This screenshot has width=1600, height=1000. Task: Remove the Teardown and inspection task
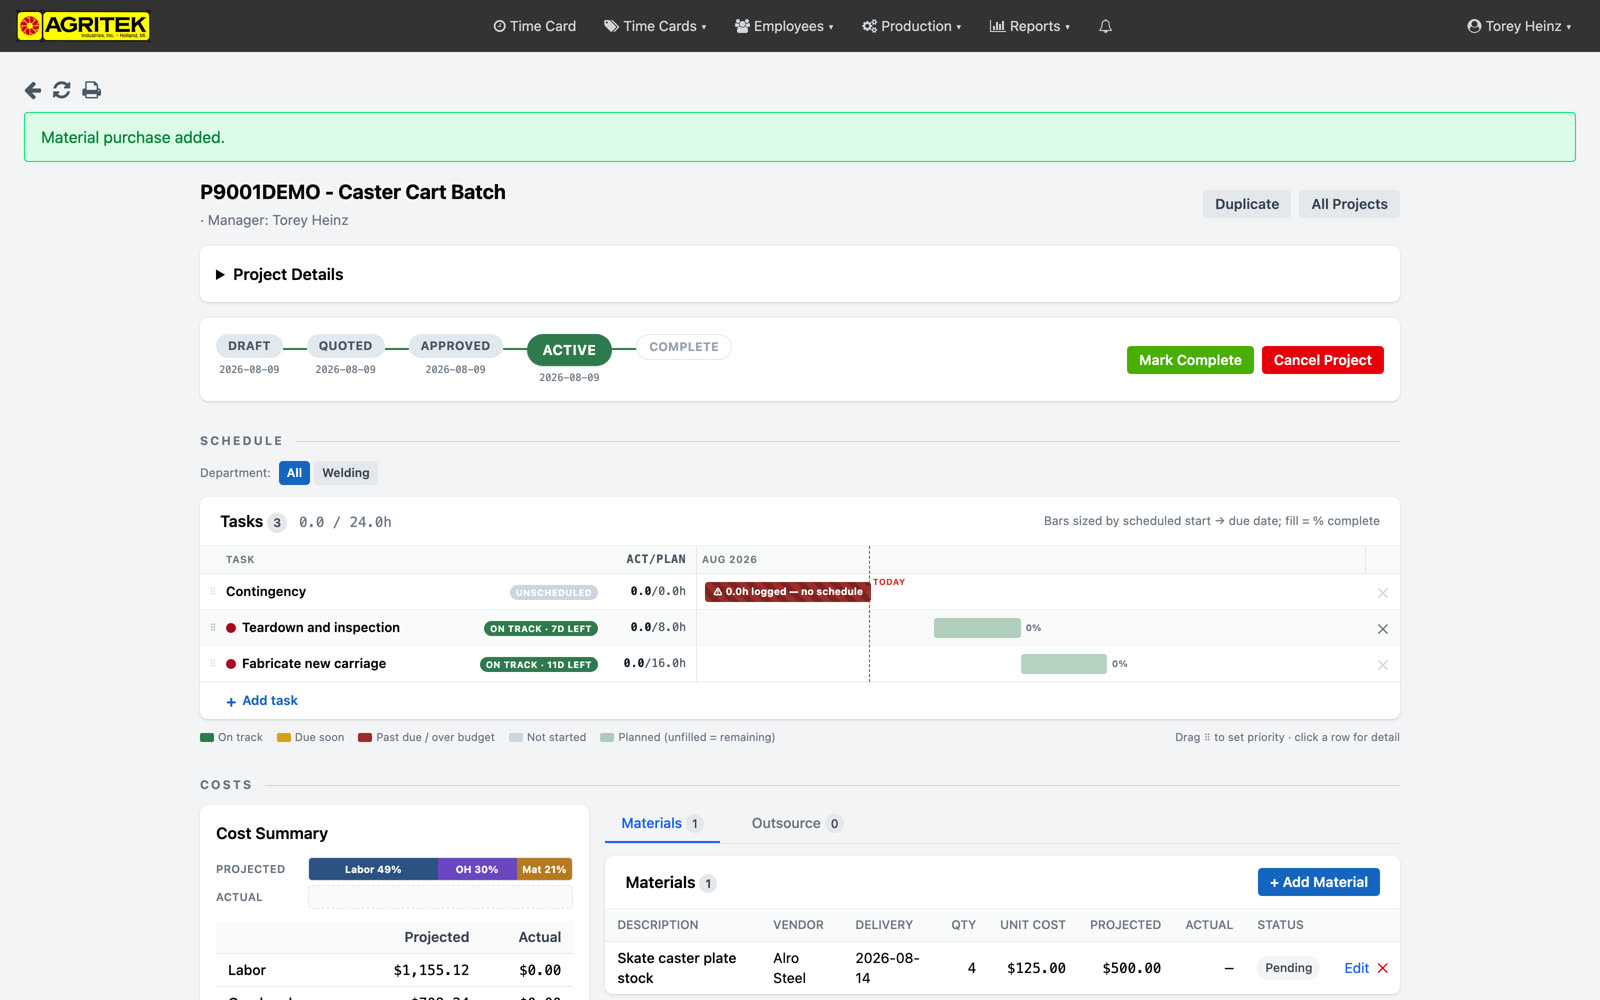(x=1383, y=629)
